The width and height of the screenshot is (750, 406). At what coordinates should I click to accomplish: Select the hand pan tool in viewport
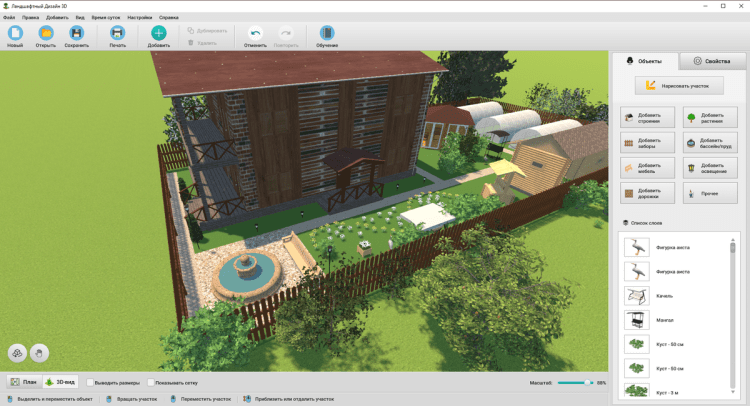pos(39,352)
